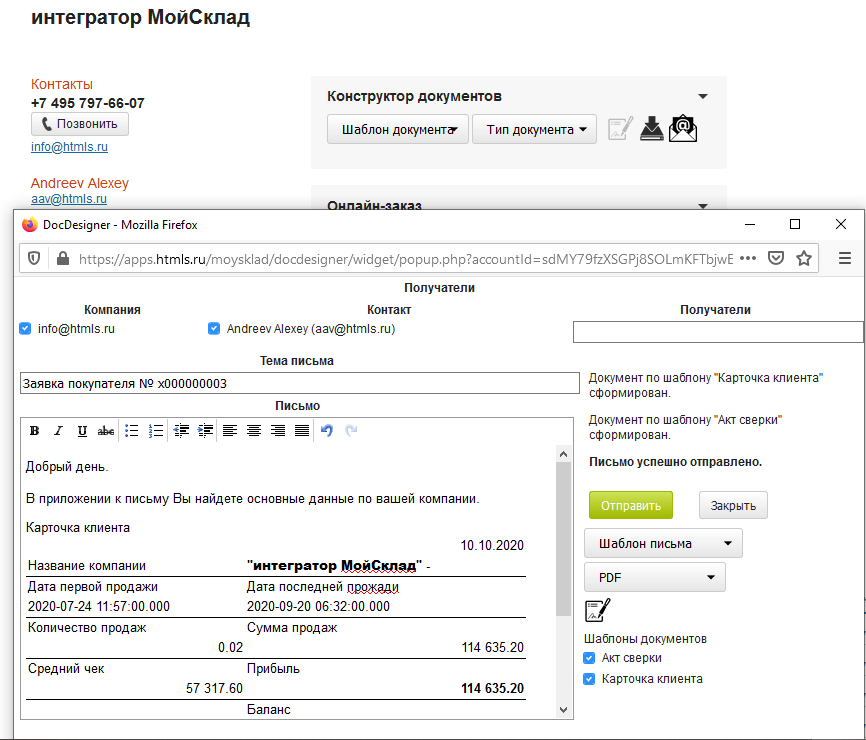Screen dimensions: 866x740
Task: Toggle bold formatting in letter editor
Action: 35,431
